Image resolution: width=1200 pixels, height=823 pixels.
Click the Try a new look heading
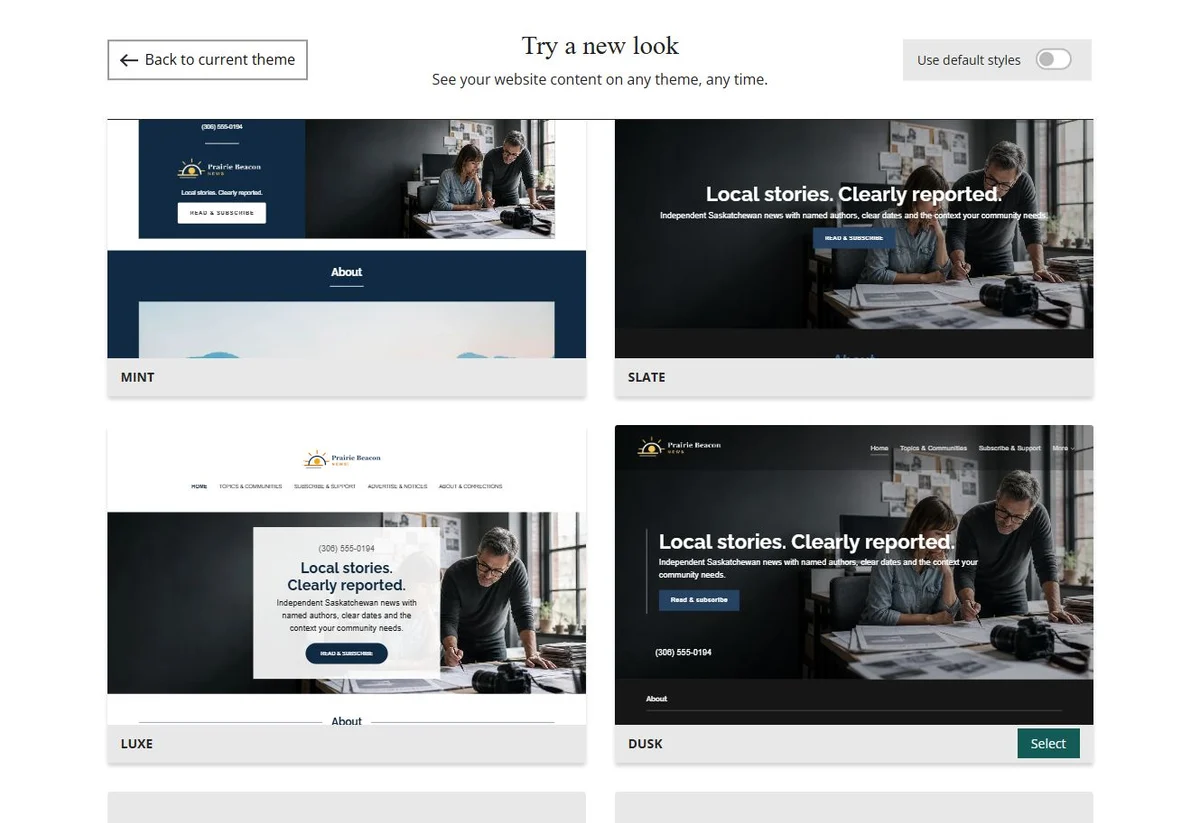[x=600, y=46]
